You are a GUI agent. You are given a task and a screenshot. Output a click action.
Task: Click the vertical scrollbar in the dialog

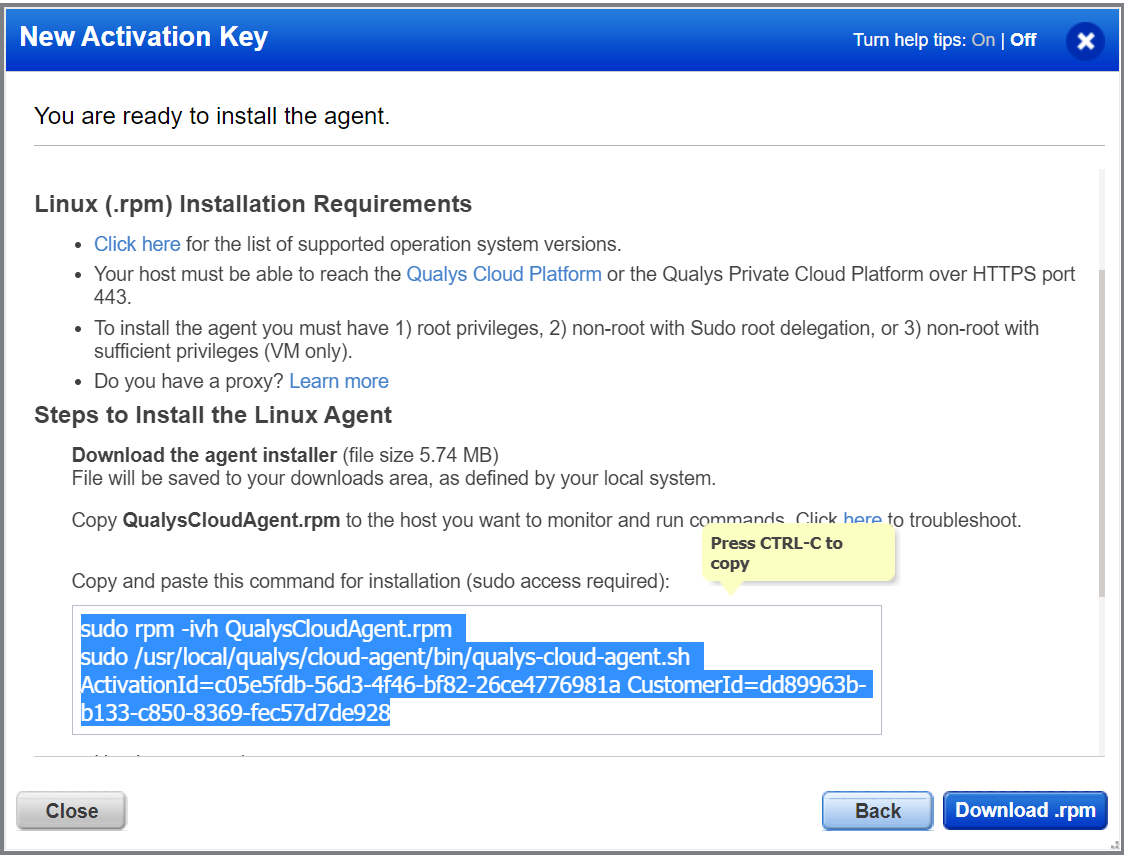1102,430
